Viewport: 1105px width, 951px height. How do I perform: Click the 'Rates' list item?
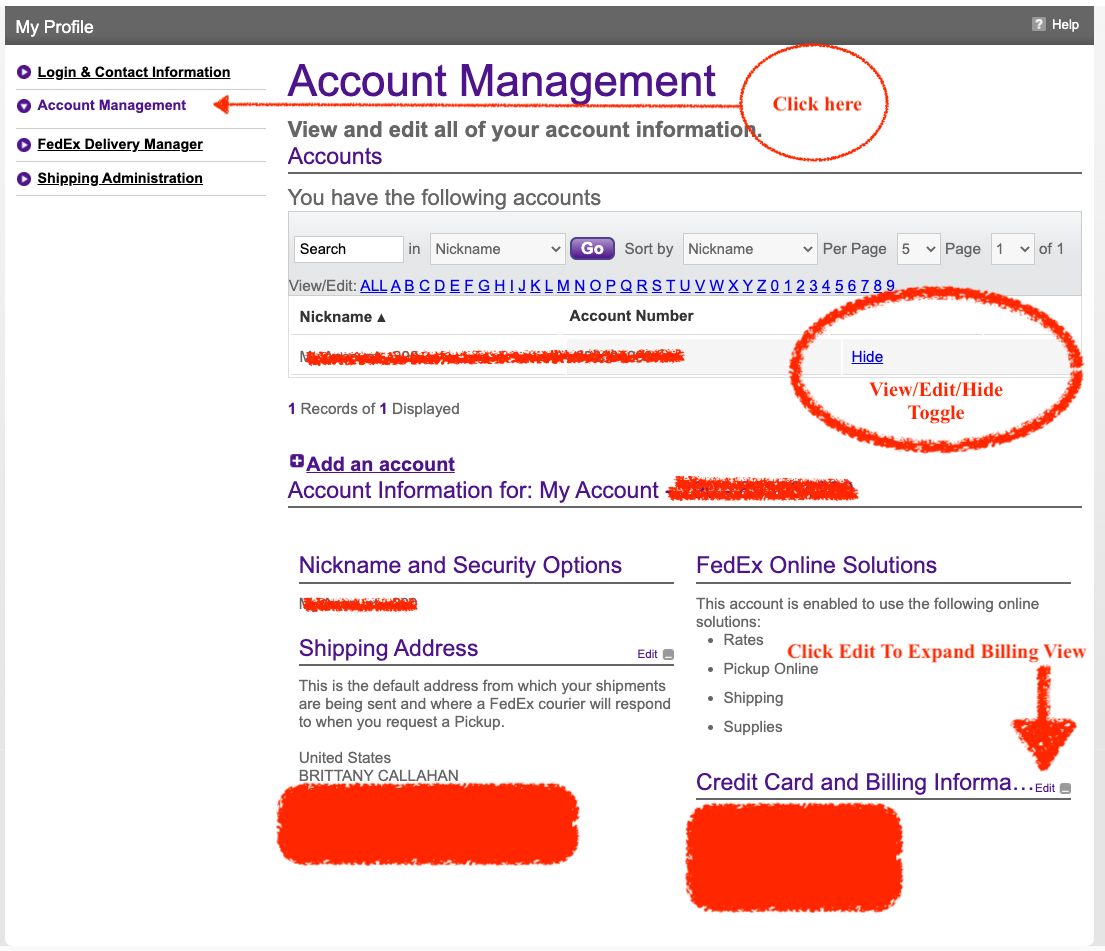tap(743, 639)
